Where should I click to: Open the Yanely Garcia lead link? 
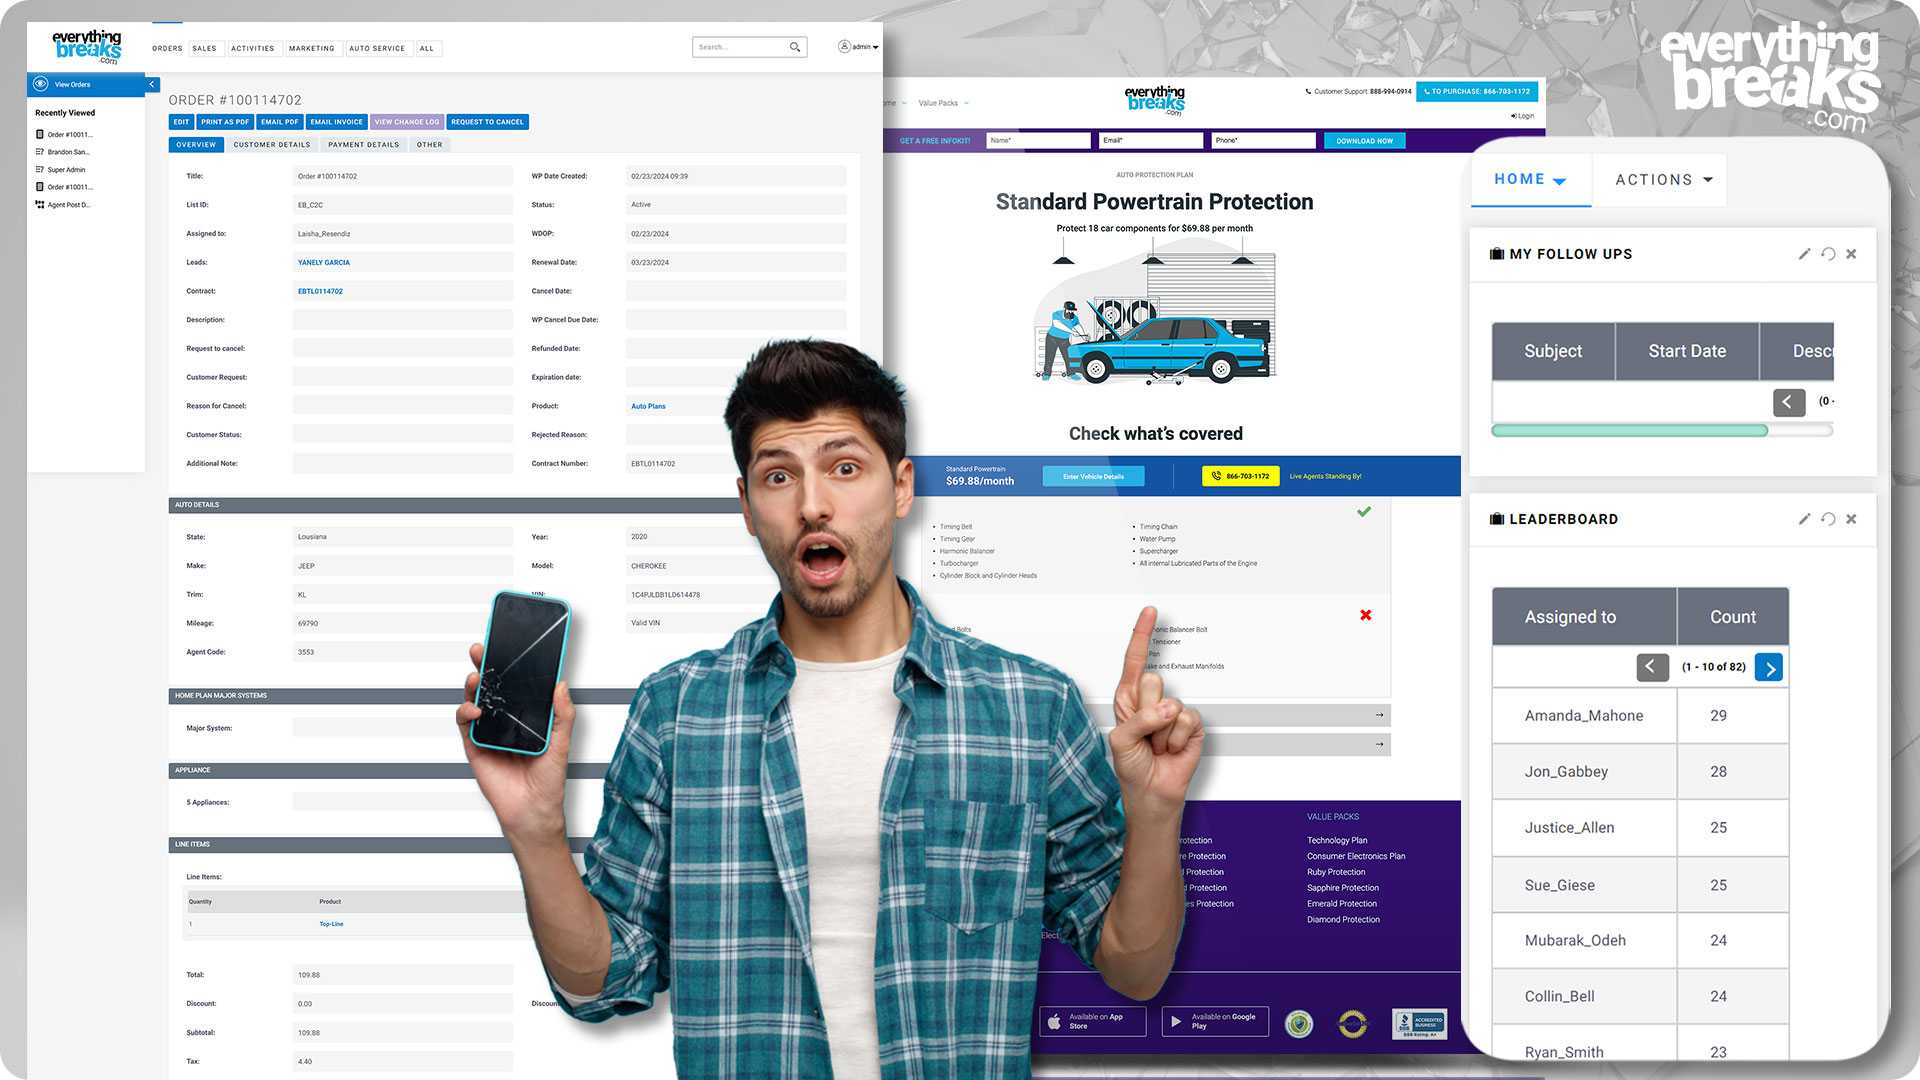[324, 263]
